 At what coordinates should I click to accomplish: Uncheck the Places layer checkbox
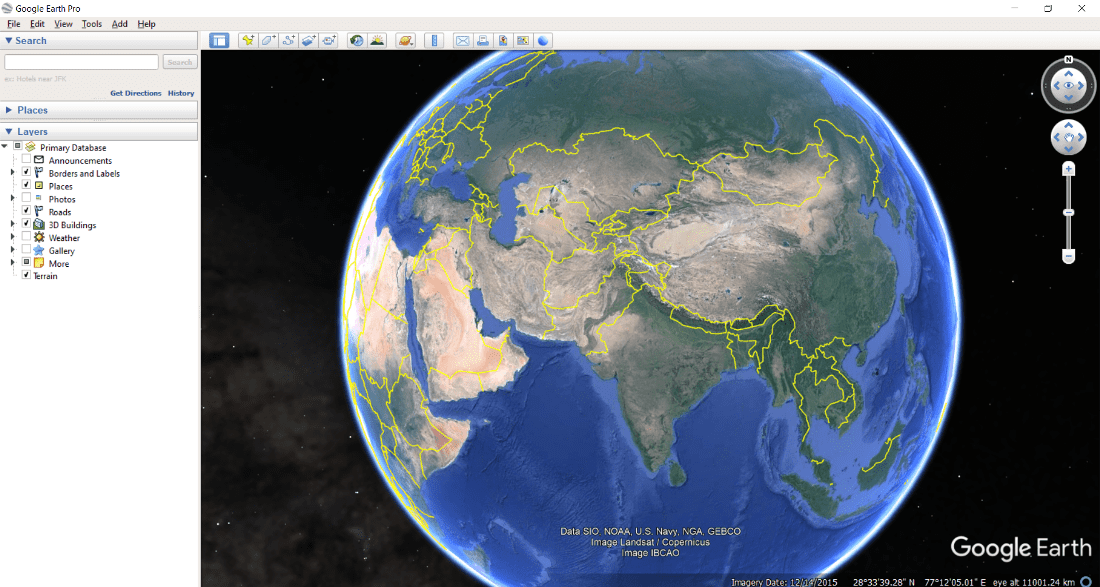coord(26,185)
